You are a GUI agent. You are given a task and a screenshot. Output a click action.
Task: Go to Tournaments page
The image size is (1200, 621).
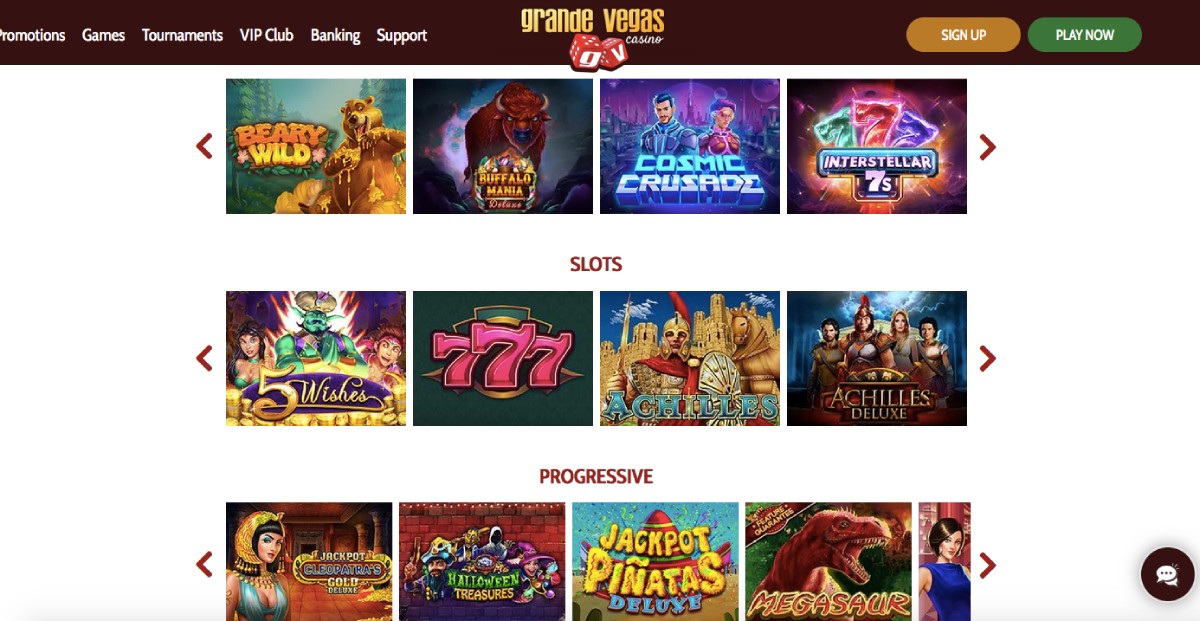tap(182, 35)
